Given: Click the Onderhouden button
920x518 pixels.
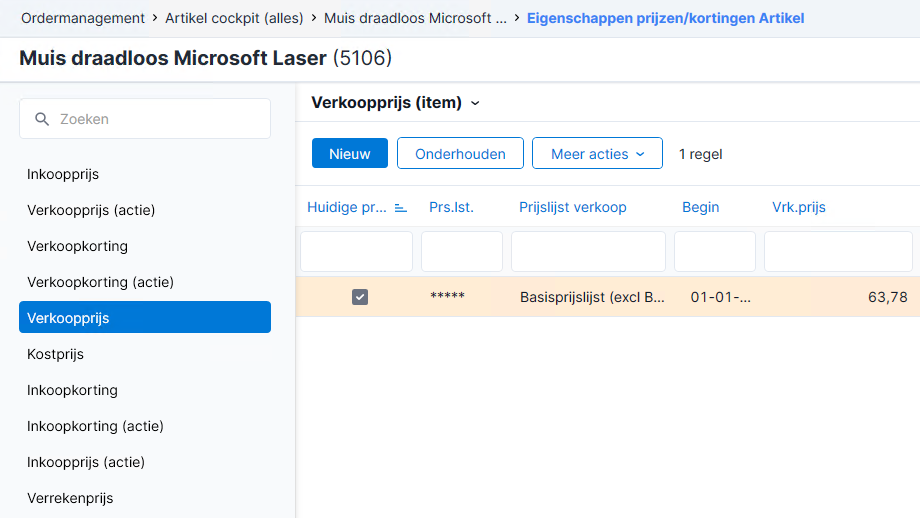Looking at the screenshot, I should click(460, 154).
